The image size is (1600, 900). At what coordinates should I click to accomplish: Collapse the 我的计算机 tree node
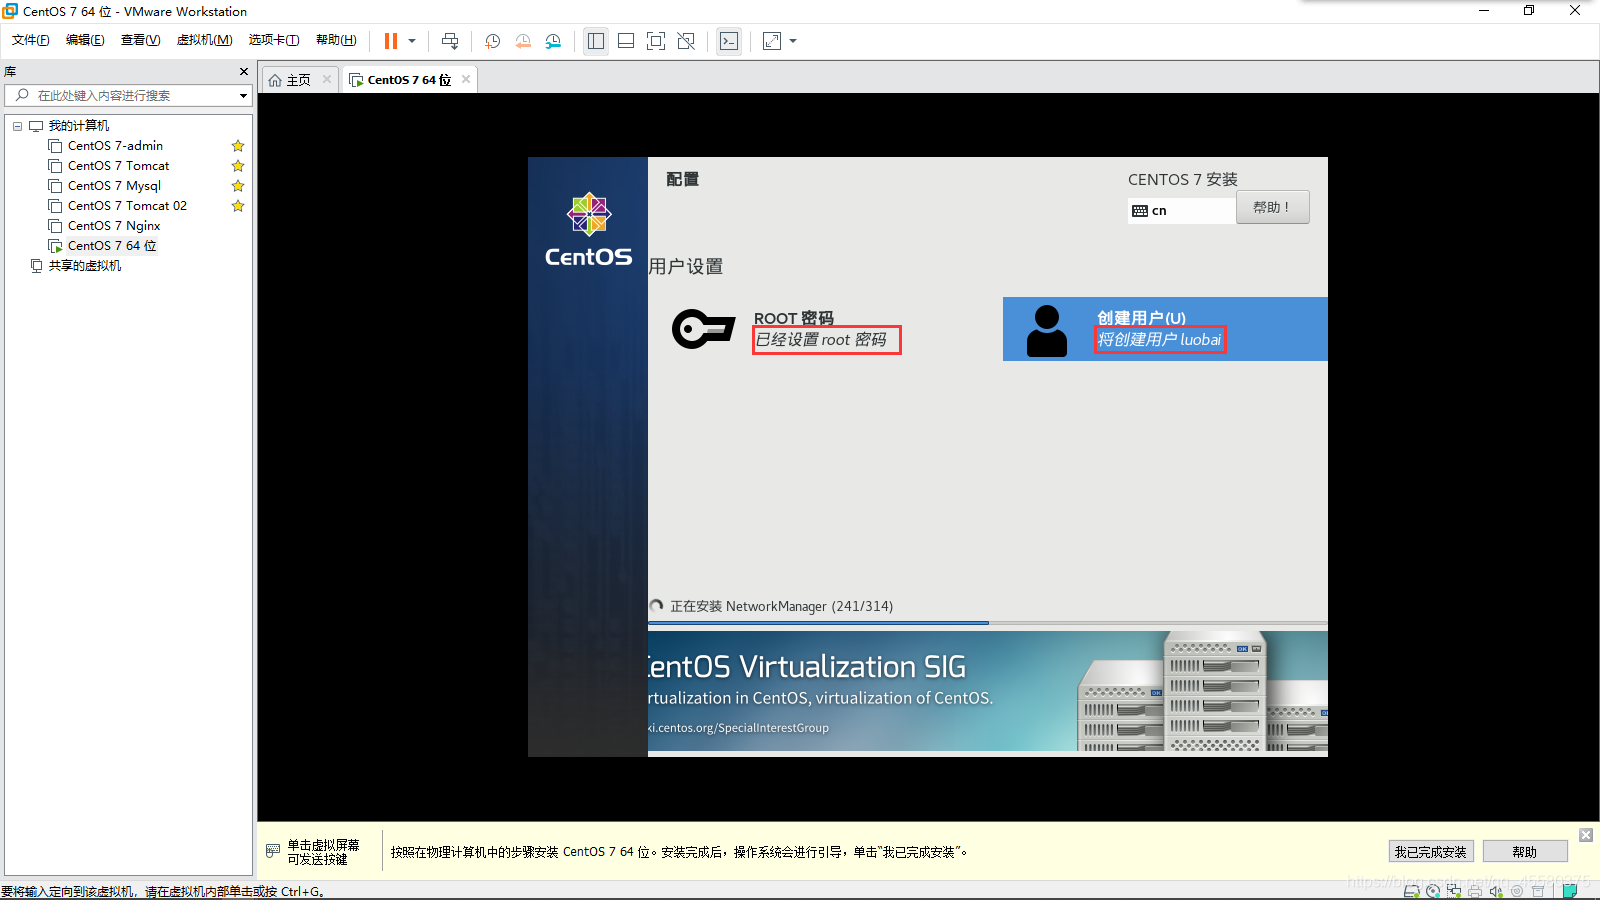[18, 126]
